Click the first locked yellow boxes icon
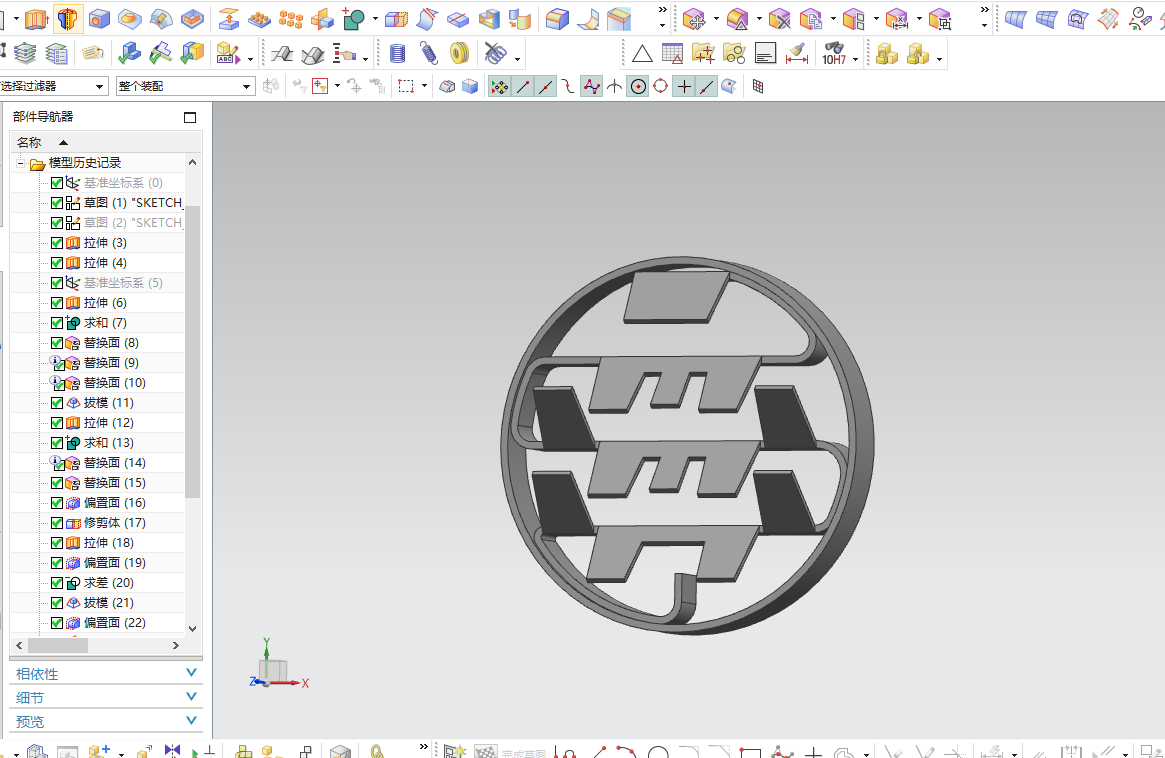The height and width of the screenshot is (758, 1165). tap(886, 54)
